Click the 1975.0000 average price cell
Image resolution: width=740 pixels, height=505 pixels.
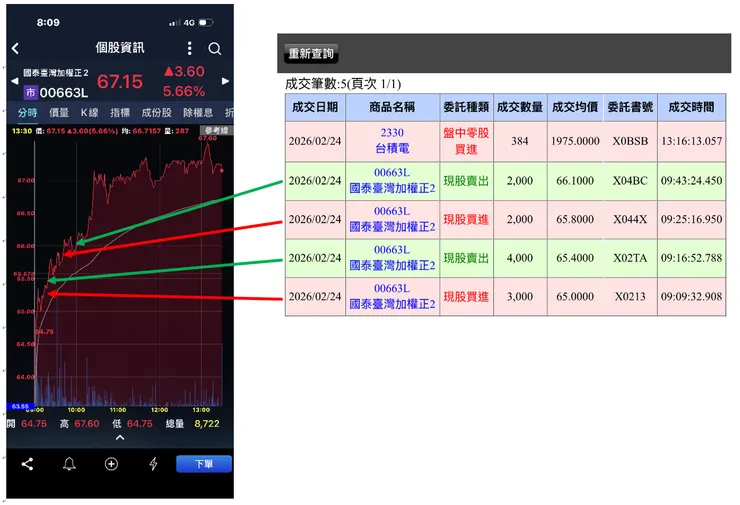pos(575,141)
